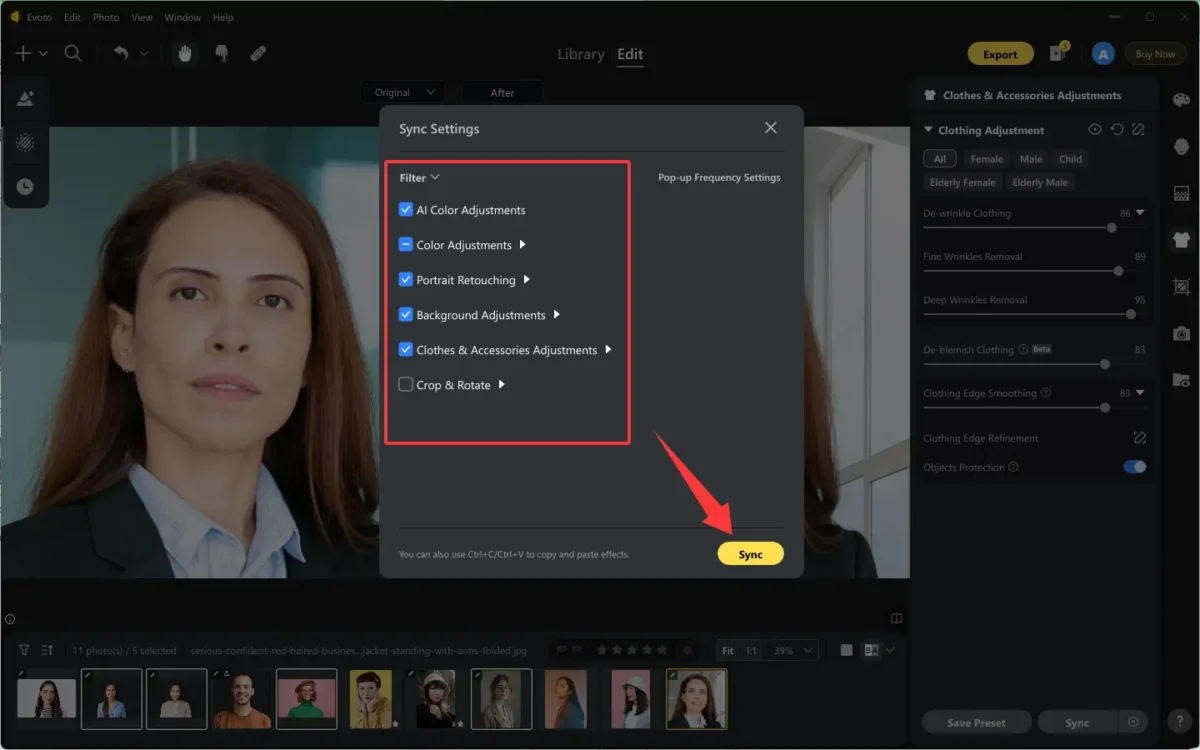Click the yellow Sync button
1200x750 pixels.
click(750, 553)
